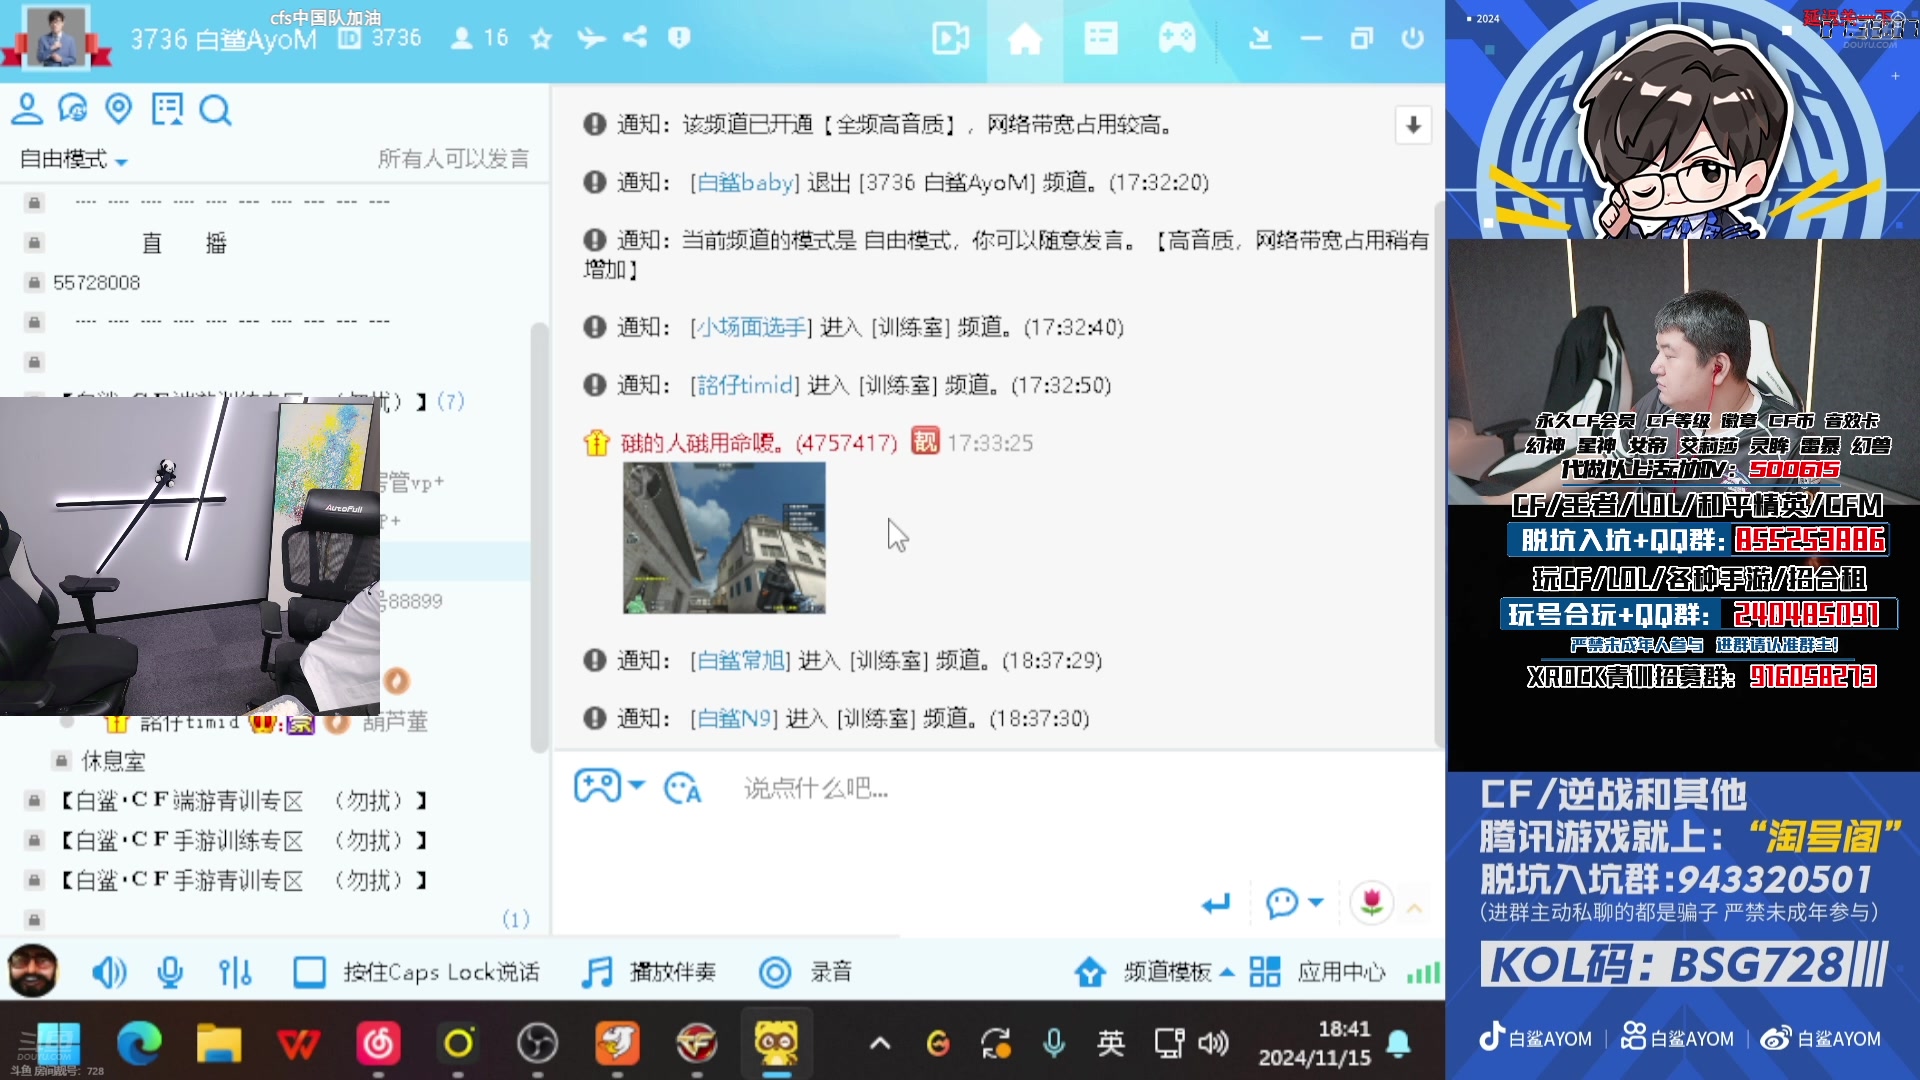Open the game controller input icon
The image size is (1920, 1080).
coord(597,786)
